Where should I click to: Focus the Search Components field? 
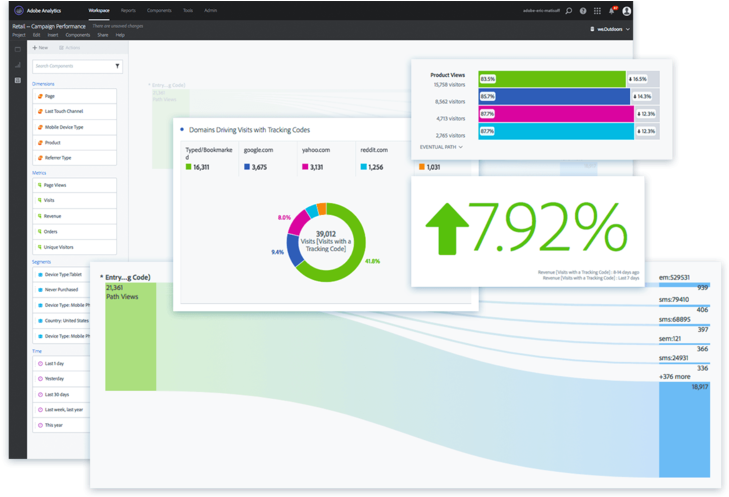pos(77,66)
